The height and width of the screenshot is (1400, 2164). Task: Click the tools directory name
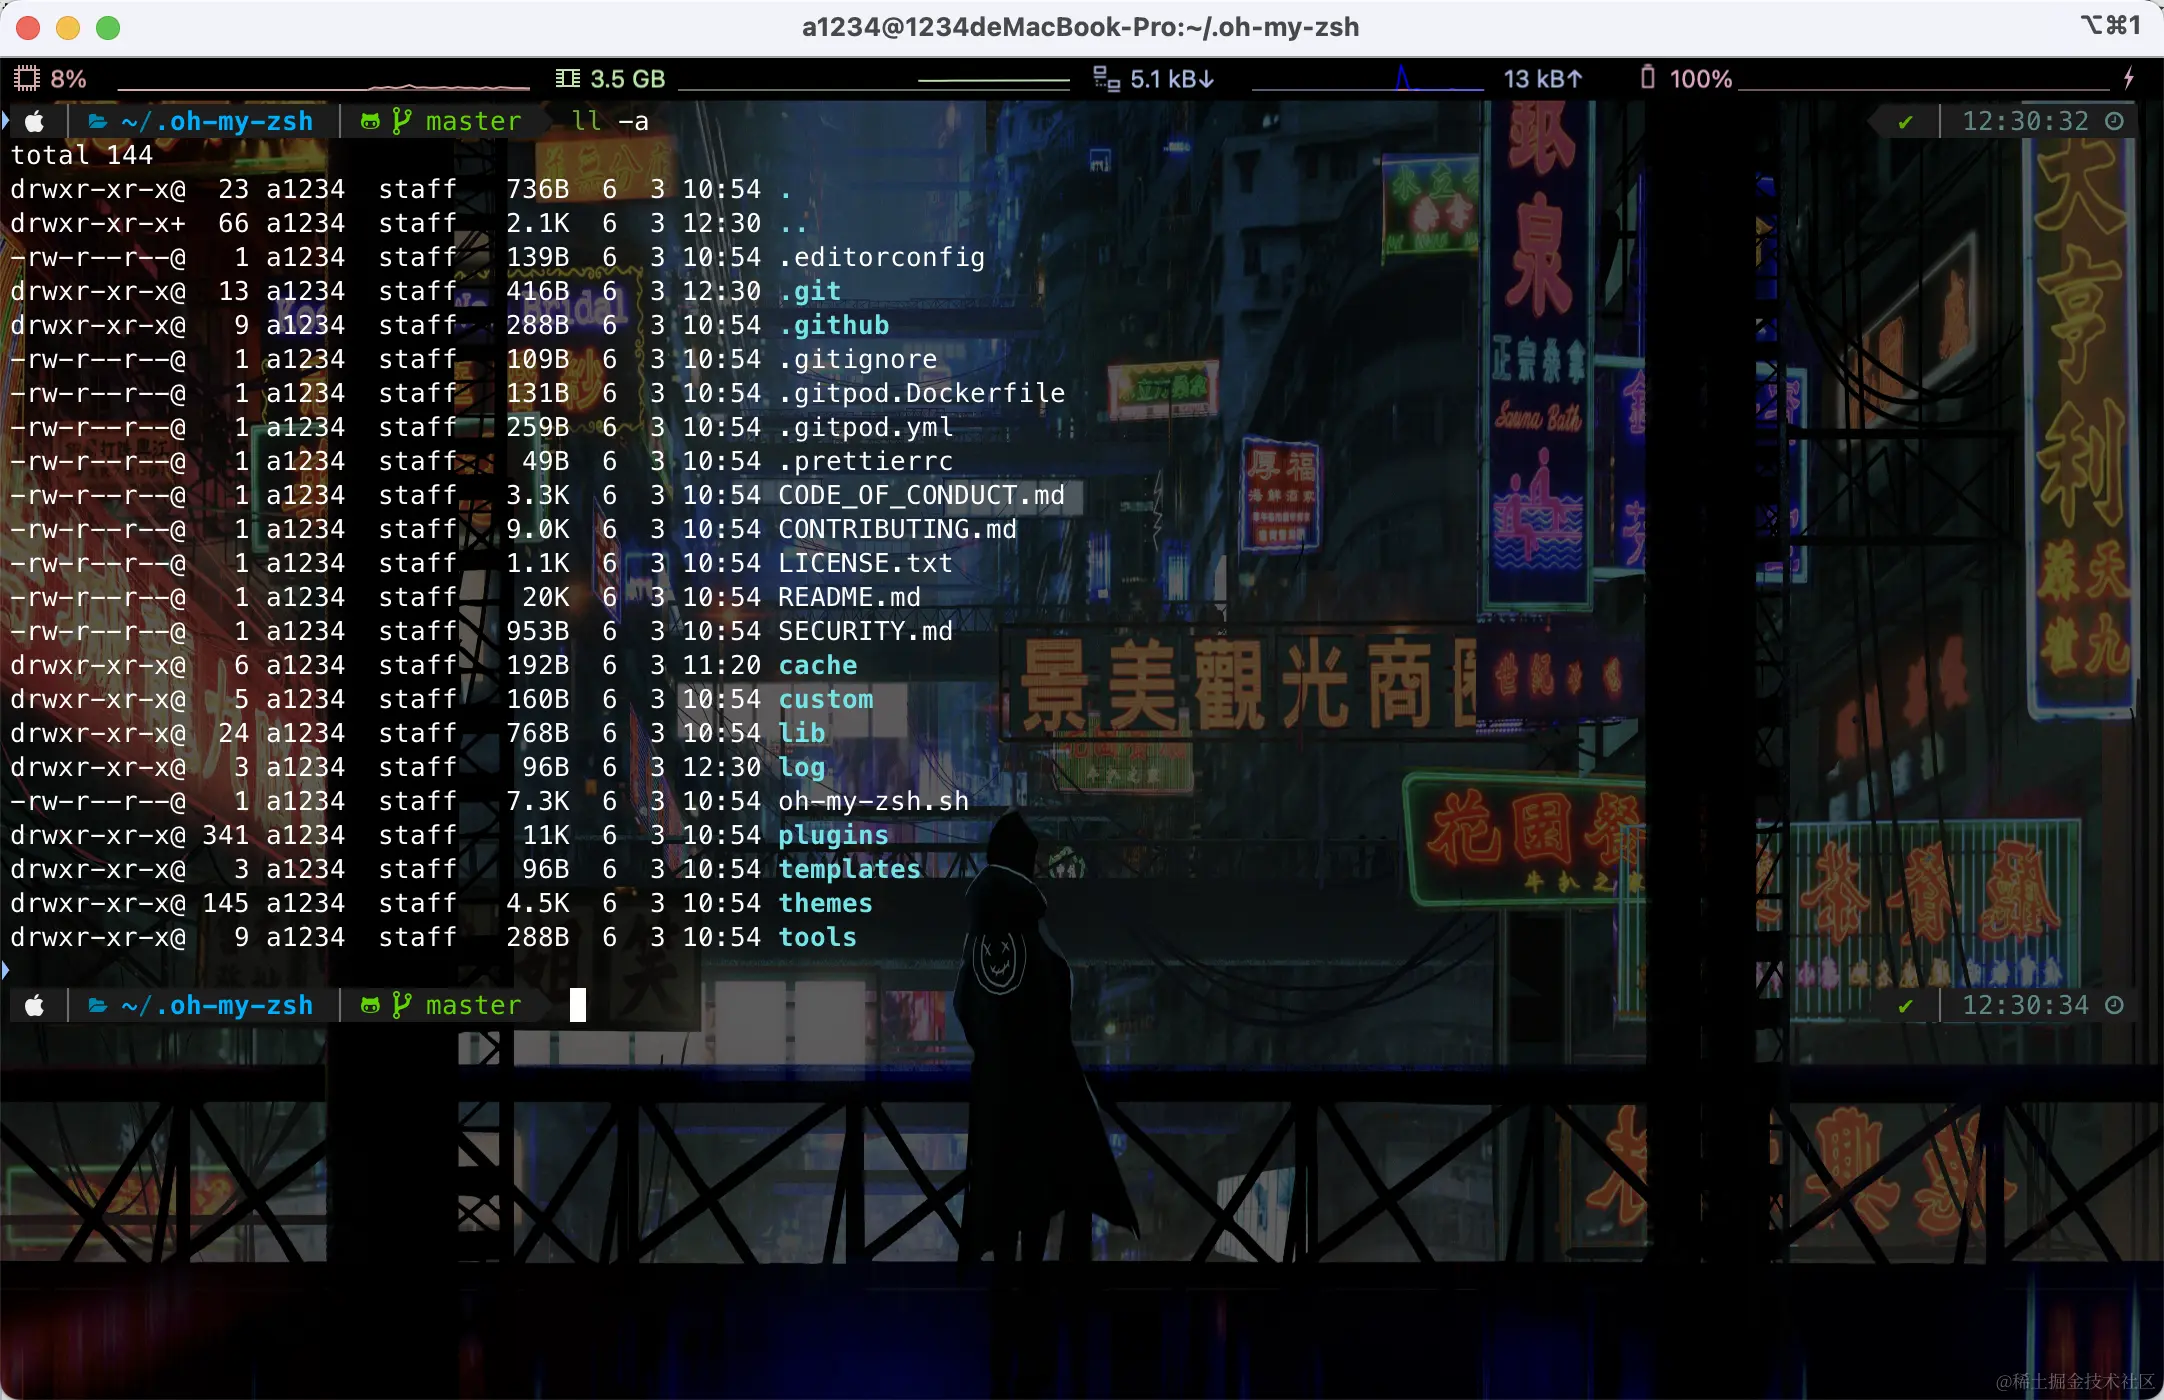click(818, 937)
